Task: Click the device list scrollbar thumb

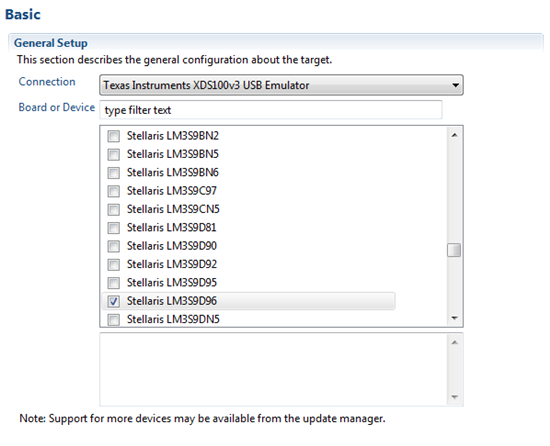Action: (454, 250)
